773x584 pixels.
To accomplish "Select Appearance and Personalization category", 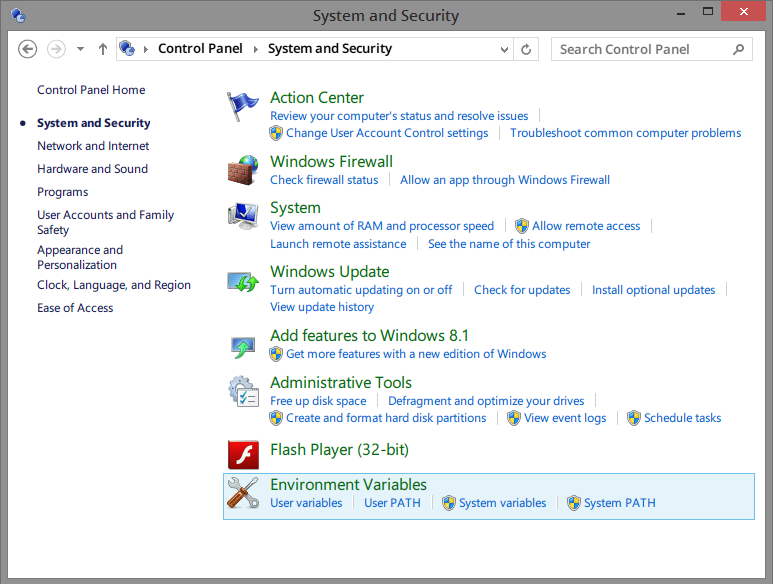I will 80,258.
